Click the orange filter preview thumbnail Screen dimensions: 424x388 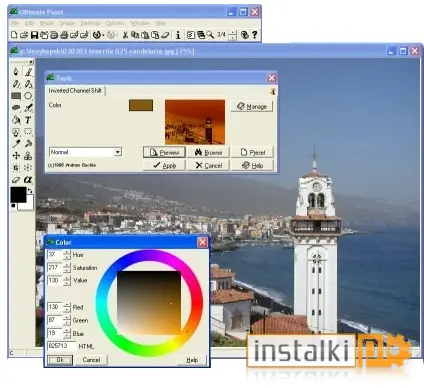[195, 122]
